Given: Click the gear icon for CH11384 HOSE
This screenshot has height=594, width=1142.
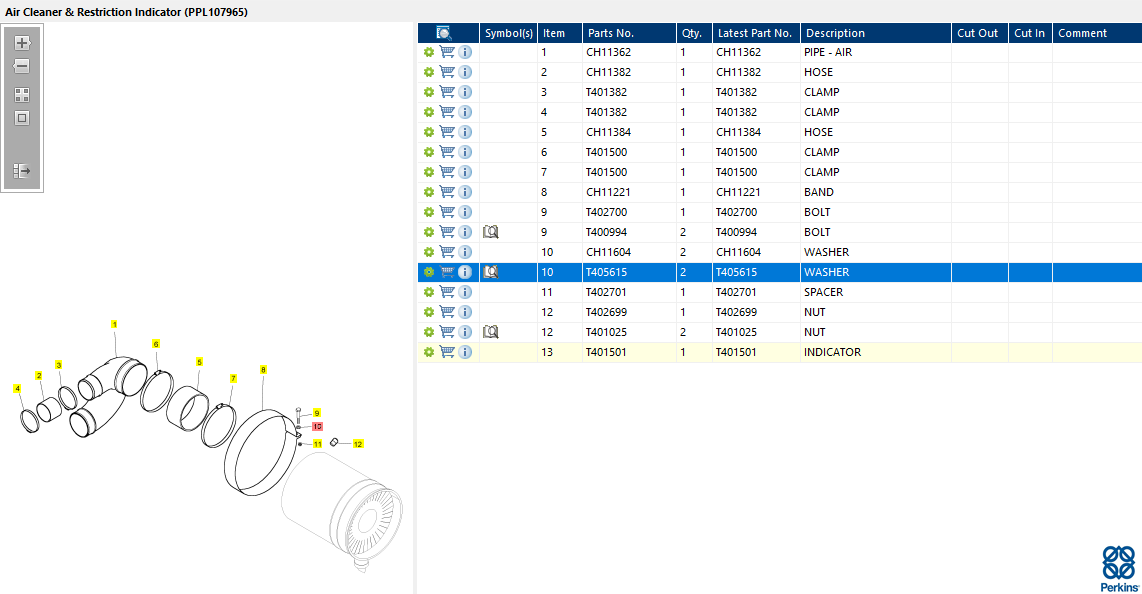Looking at the screenshot, I should tap(429, 132).
